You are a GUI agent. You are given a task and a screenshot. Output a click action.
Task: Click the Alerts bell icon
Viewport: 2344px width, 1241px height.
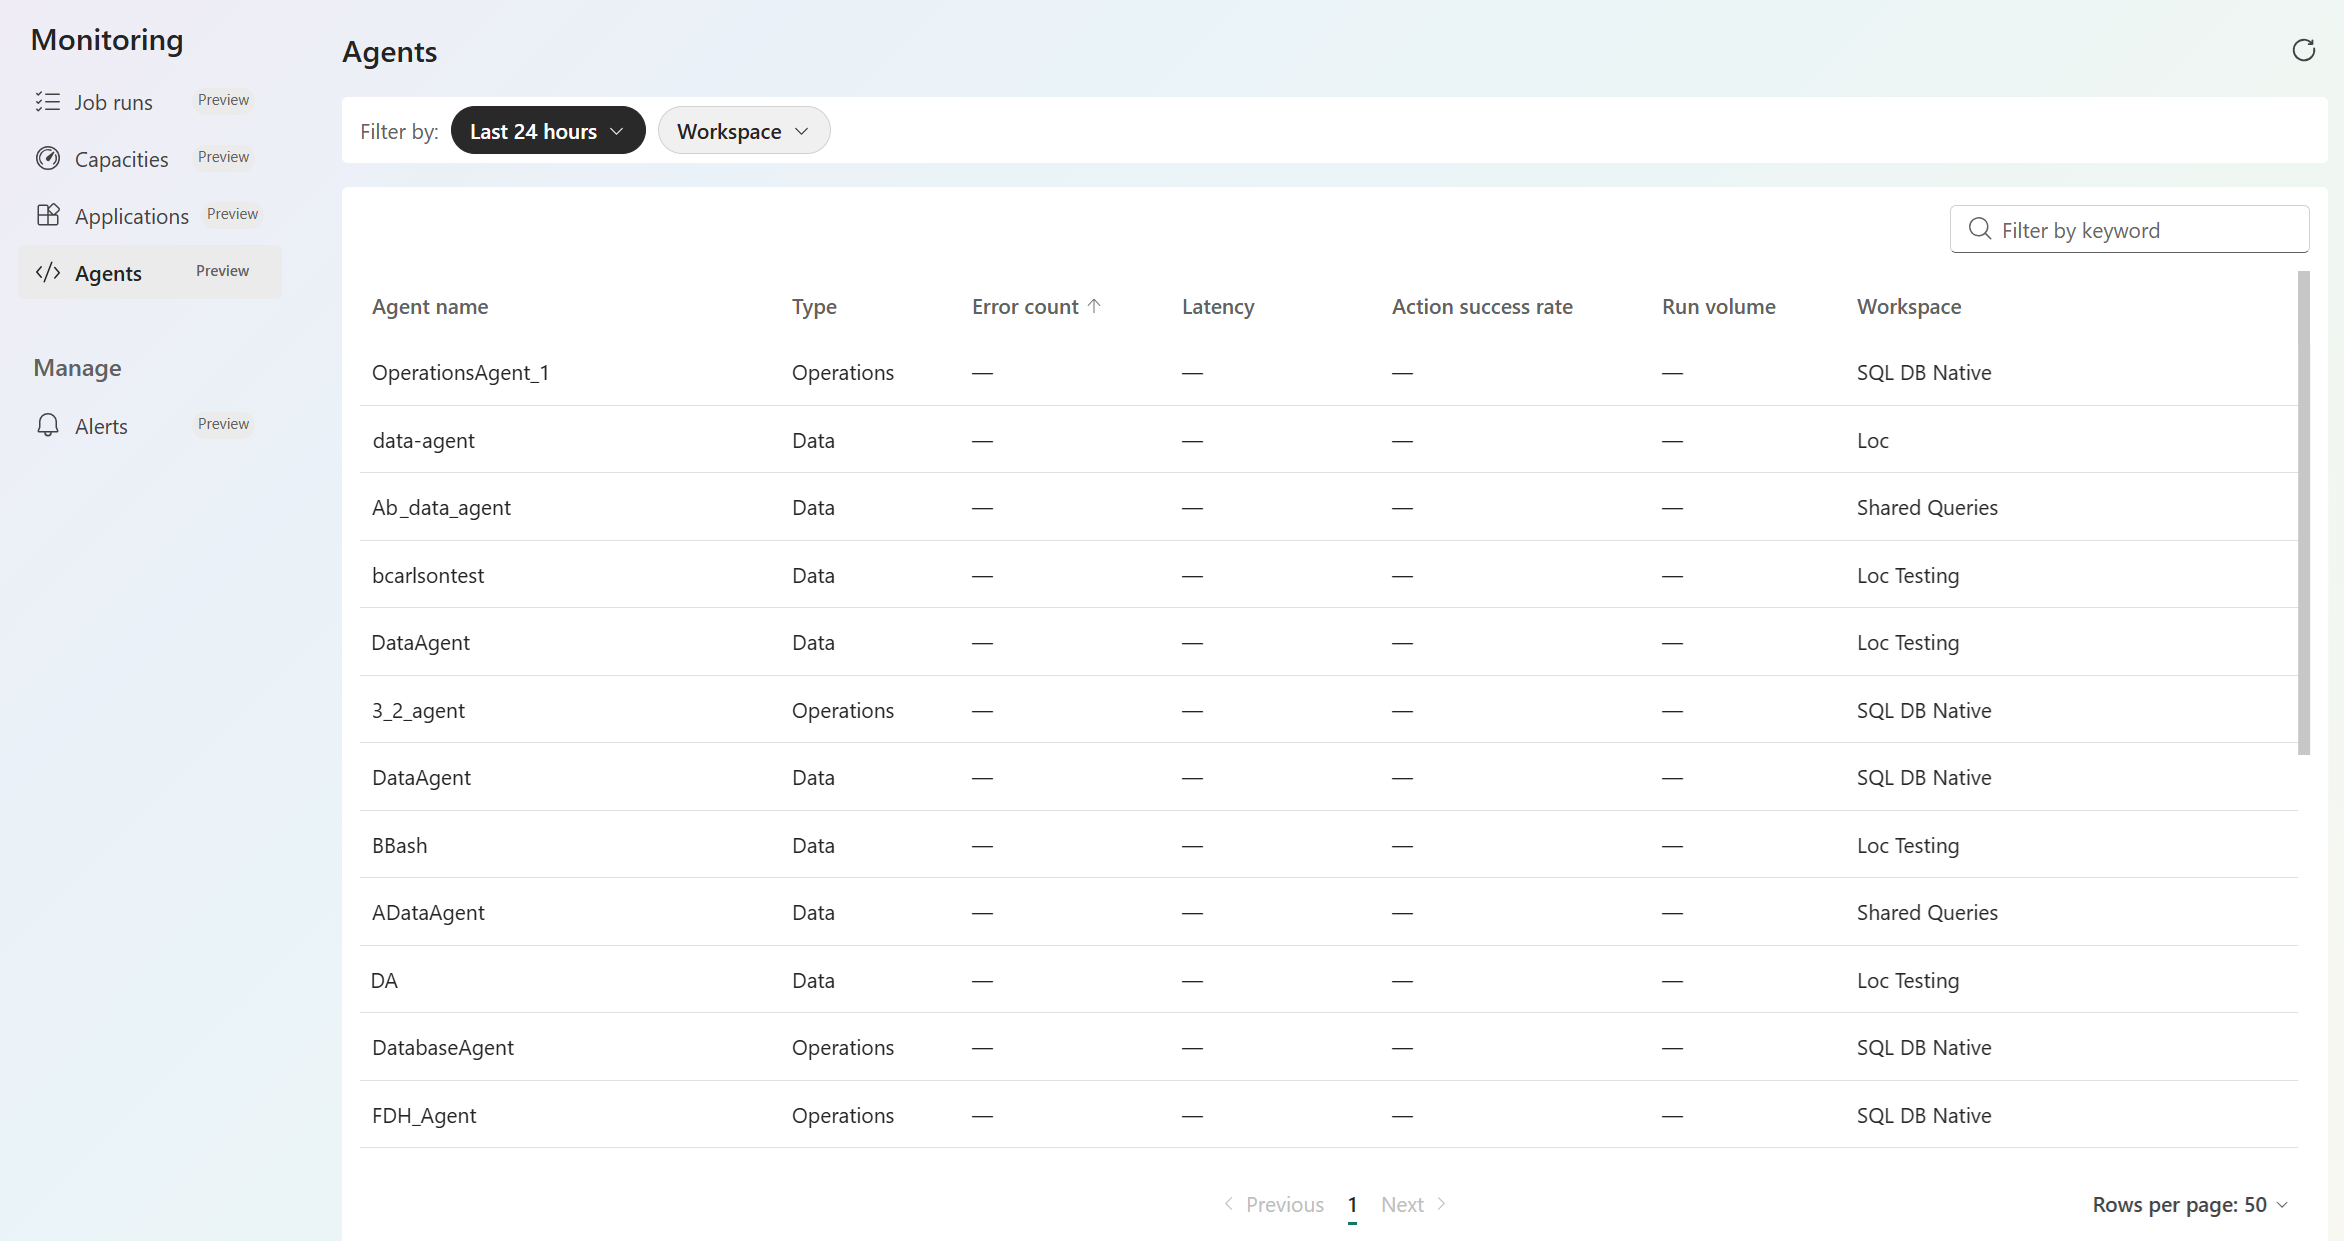click(x=47, y=426)
